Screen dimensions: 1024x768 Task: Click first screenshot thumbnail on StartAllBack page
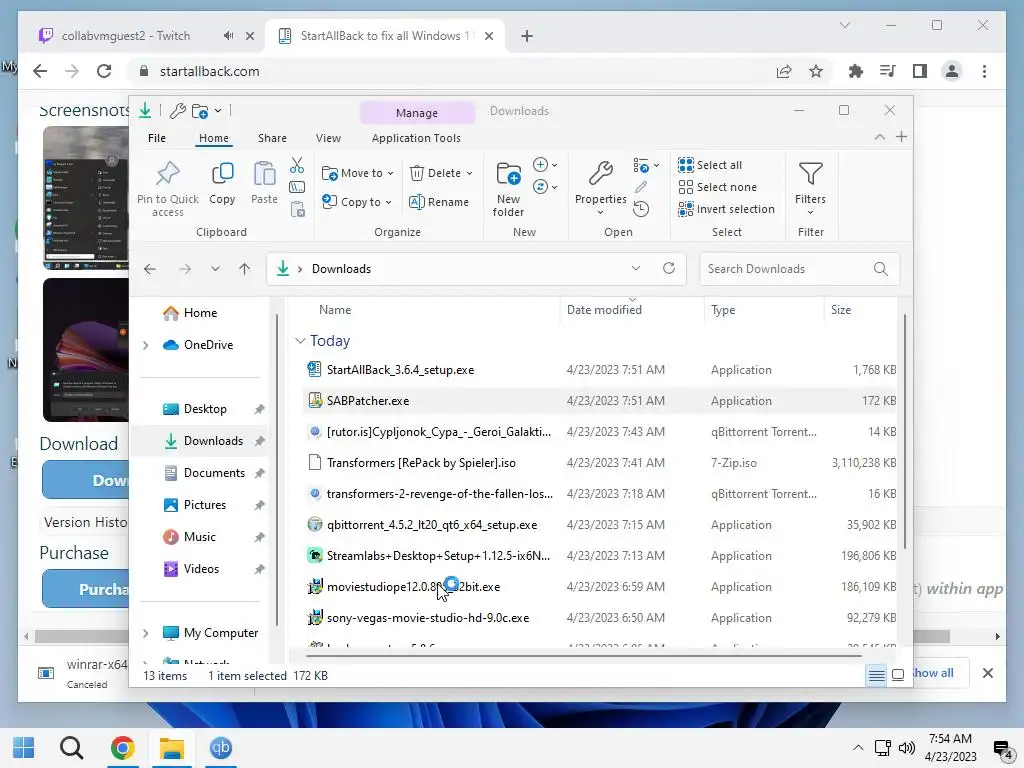pyautogui.click(x=86, y=198)
